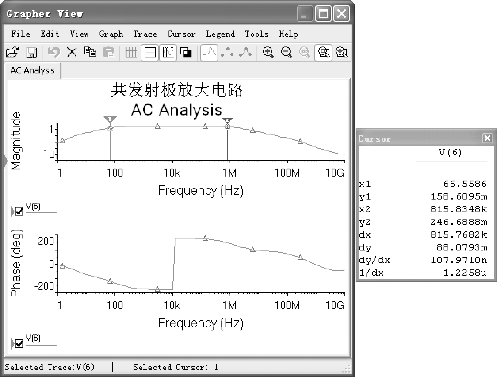The image size is (497, 377).
Task: Click the black and white background icon
Action: (186, 53)
